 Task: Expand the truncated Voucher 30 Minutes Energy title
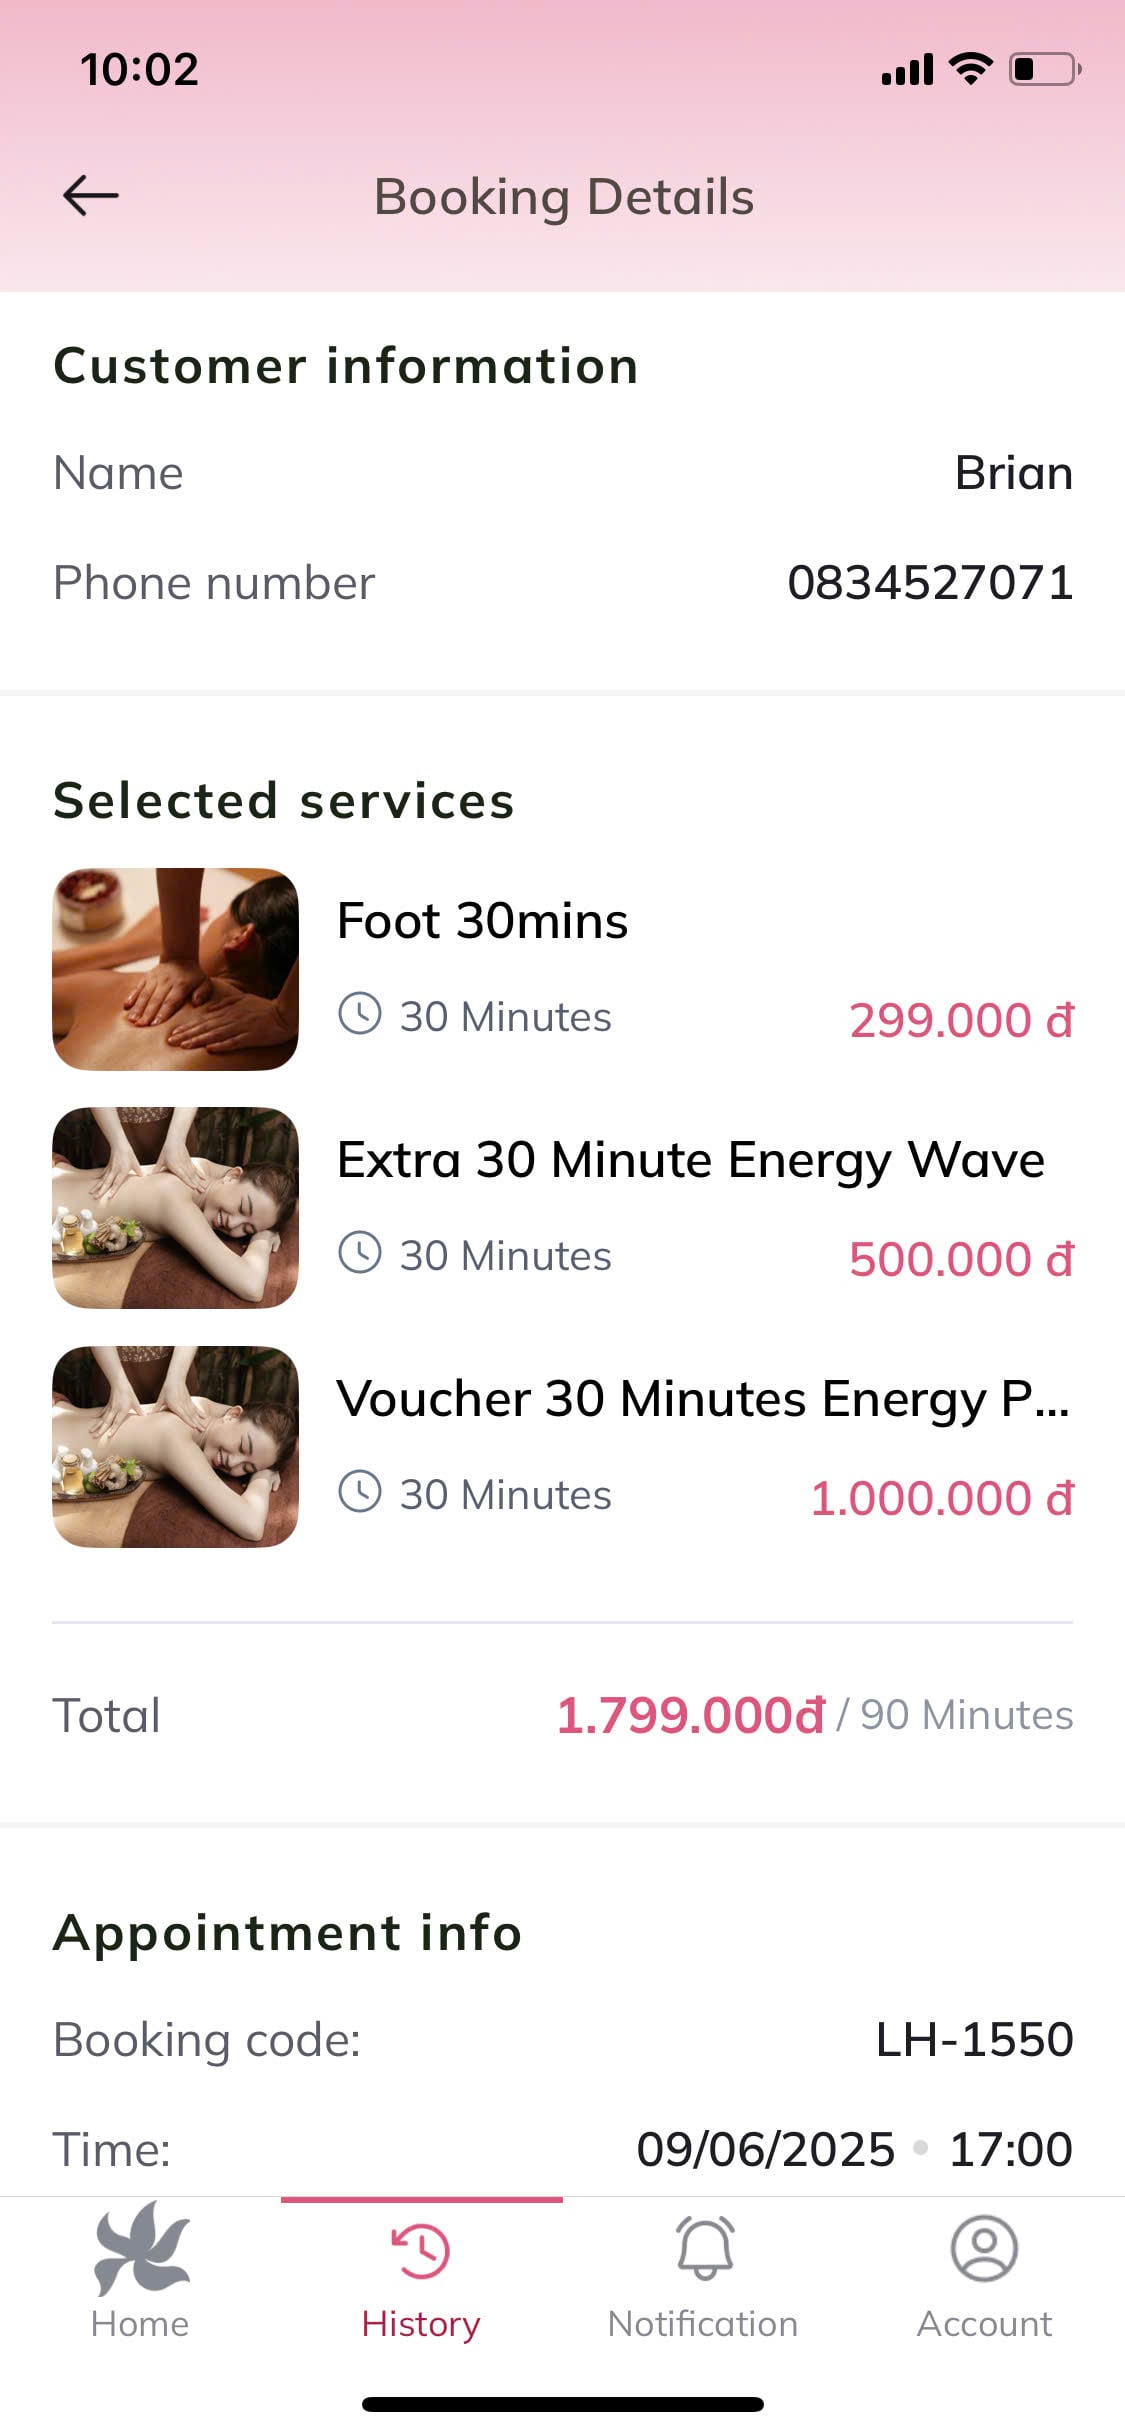702,1399
